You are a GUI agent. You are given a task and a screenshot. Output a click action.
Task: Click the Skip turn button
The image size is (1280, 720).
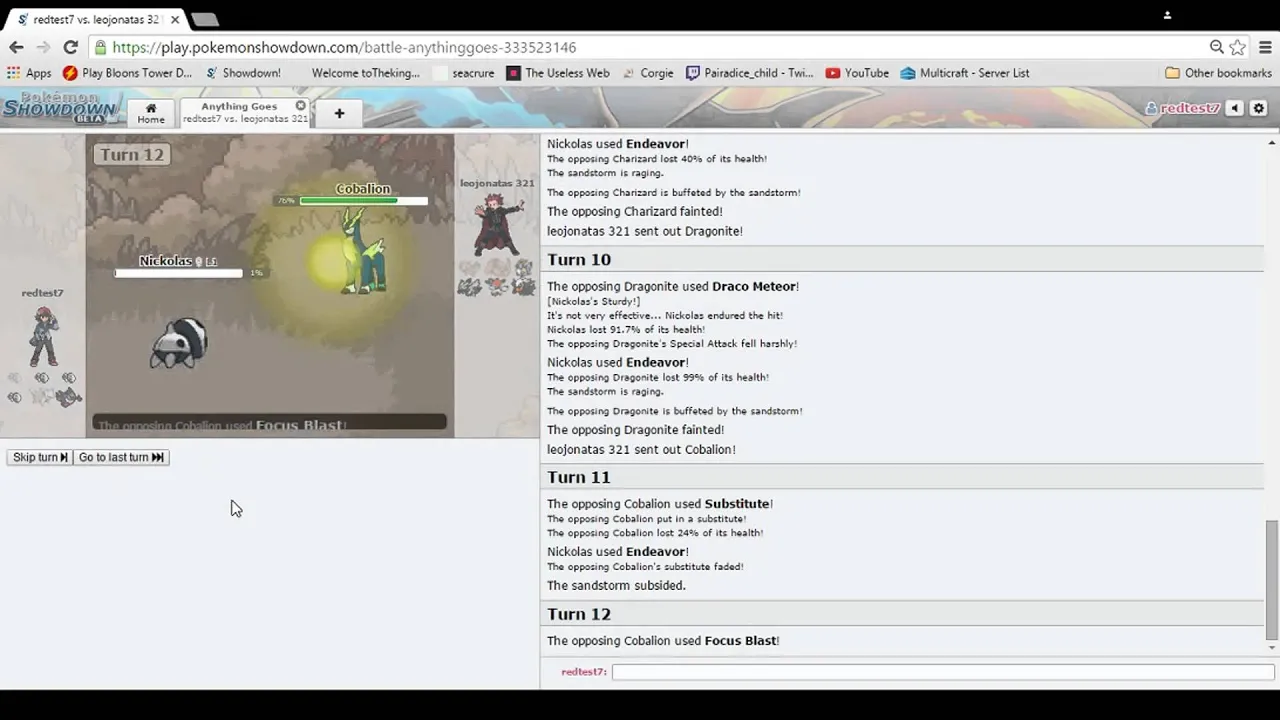pyautogui.click(x=40, y=457)
